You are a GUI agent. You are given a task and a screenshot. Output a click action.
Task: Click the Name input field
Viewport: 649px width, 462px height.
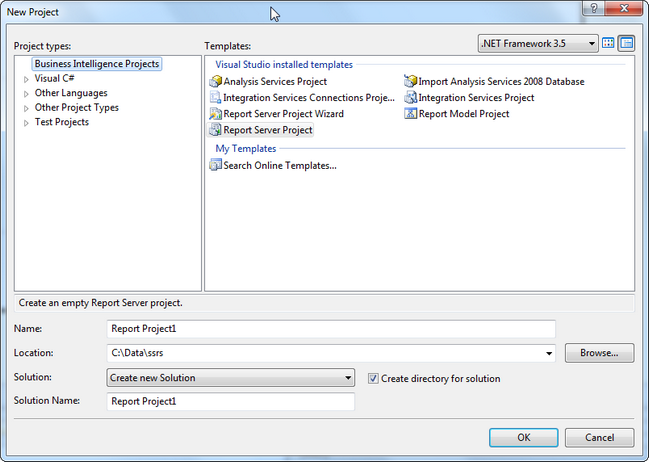(x=331, y=329)
